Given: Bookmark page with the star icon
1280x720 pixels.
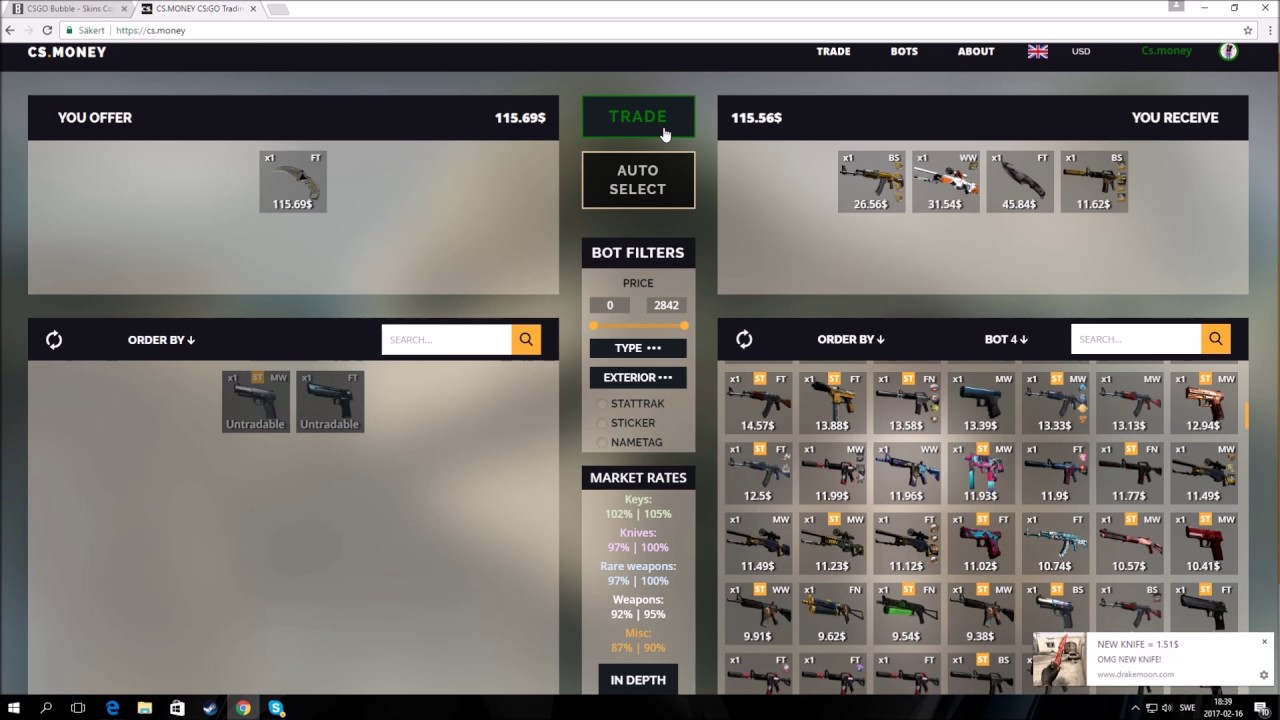Looking at the screenshot, I should point(1247,30).
